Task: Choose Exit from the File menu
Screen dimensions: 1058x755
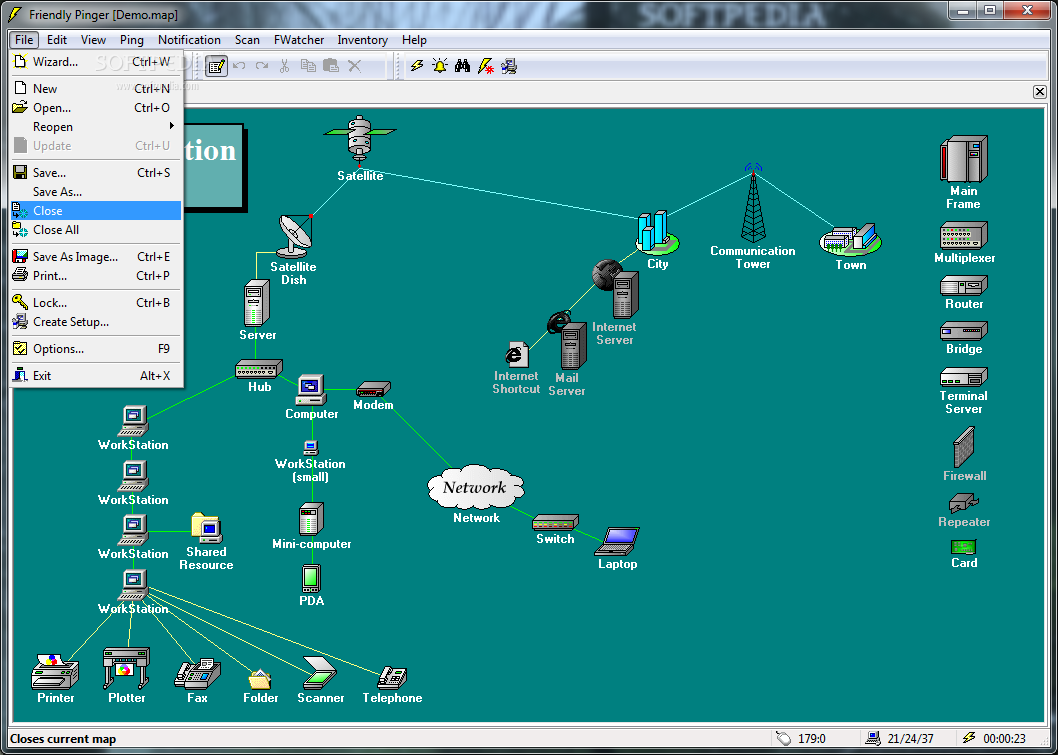Action: [96, 376]
